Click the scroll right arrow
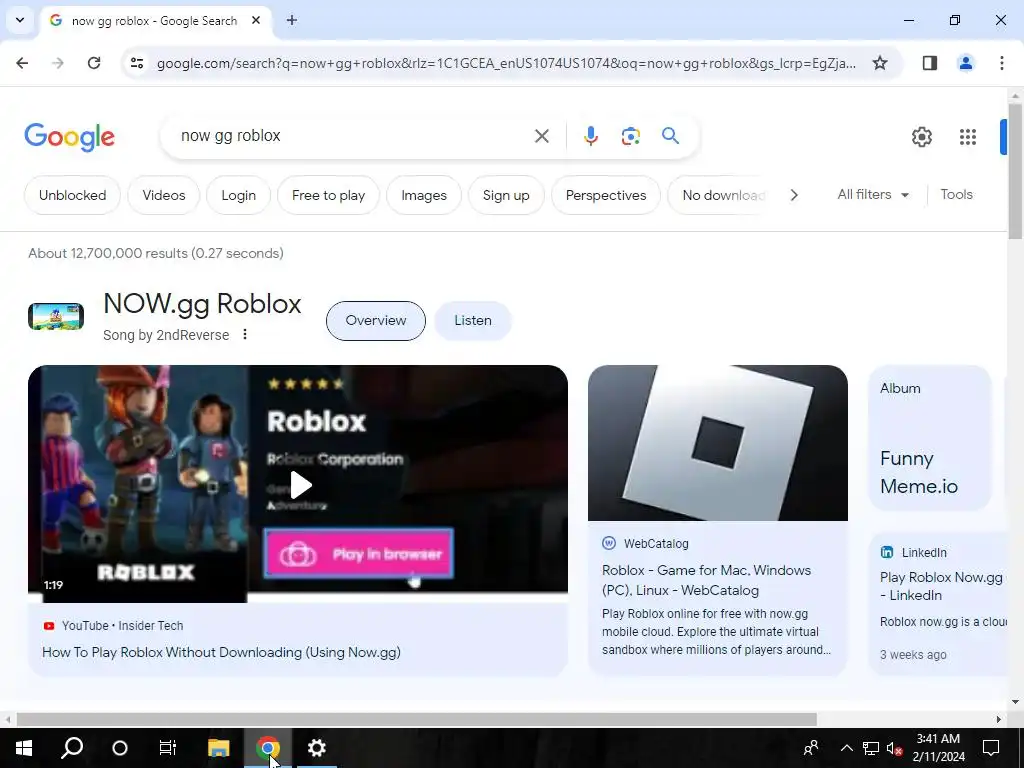The width and height of the screenshot is (1024, 768). 998,719
